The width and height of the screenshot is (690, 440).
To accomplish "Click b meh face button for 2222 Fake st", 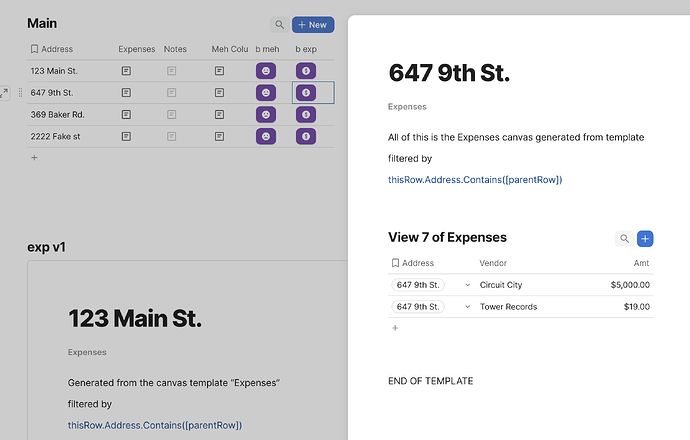I will 266,136.
